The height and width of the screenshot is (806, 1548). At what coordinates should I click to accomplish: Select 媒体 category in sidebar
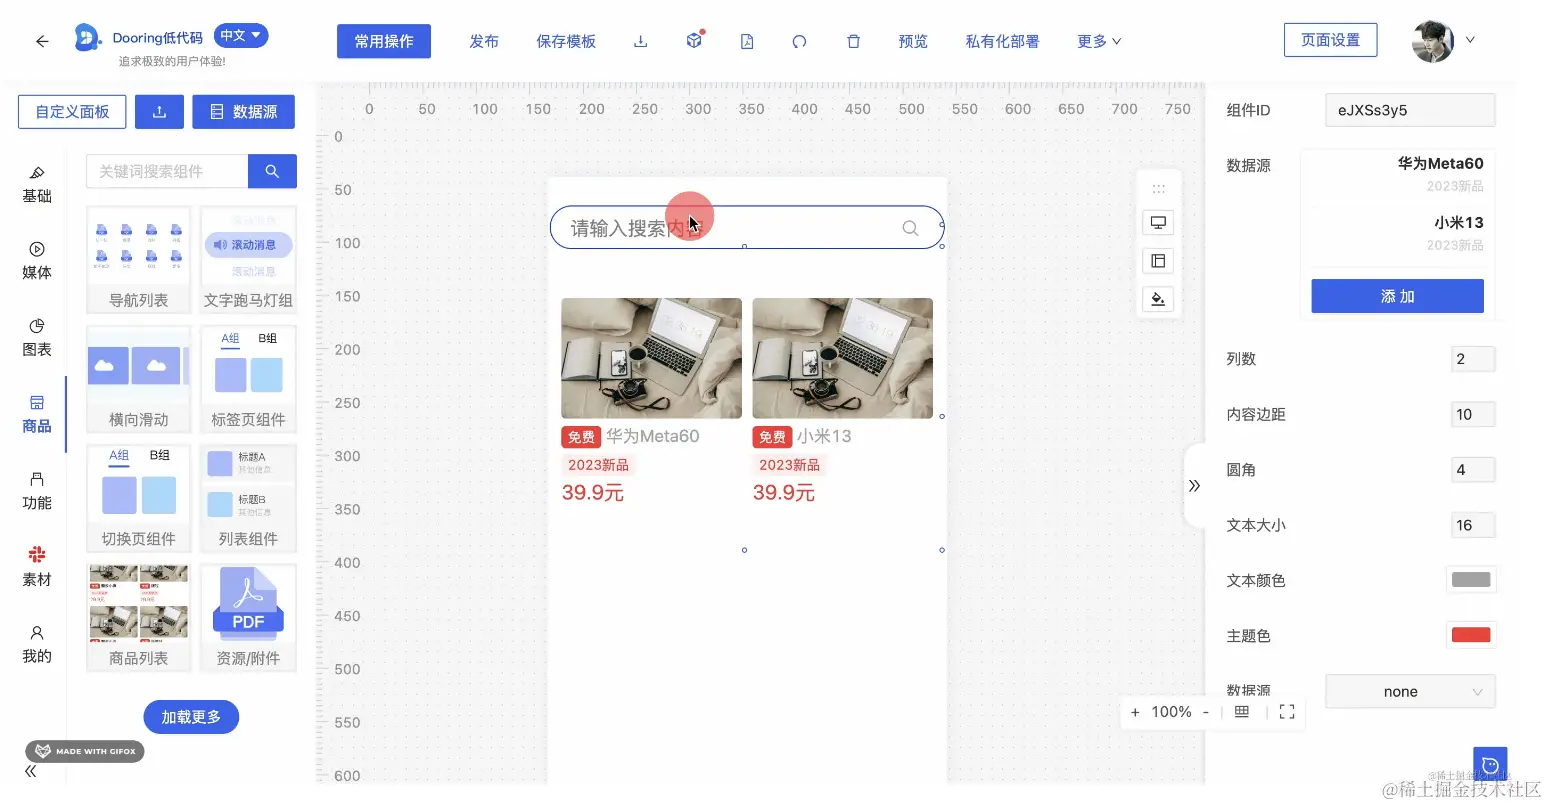[37, 261]
